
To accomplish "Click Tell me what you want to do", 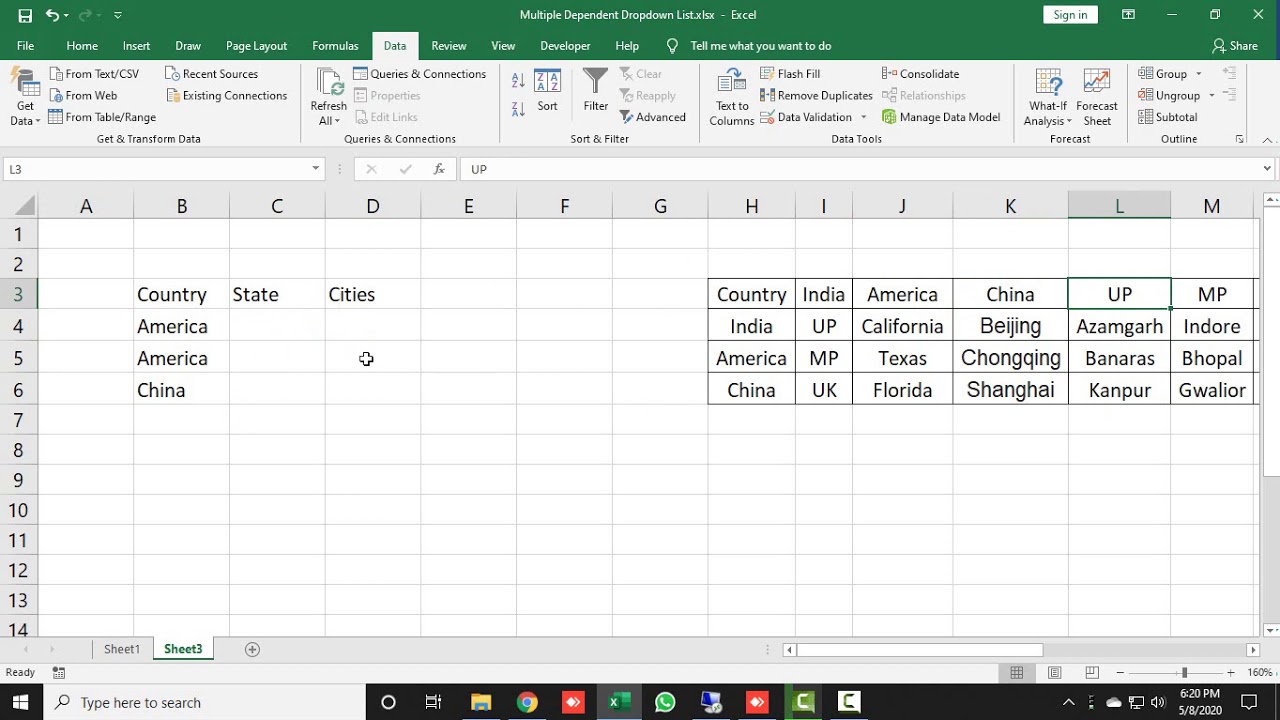I will point(760,46).
